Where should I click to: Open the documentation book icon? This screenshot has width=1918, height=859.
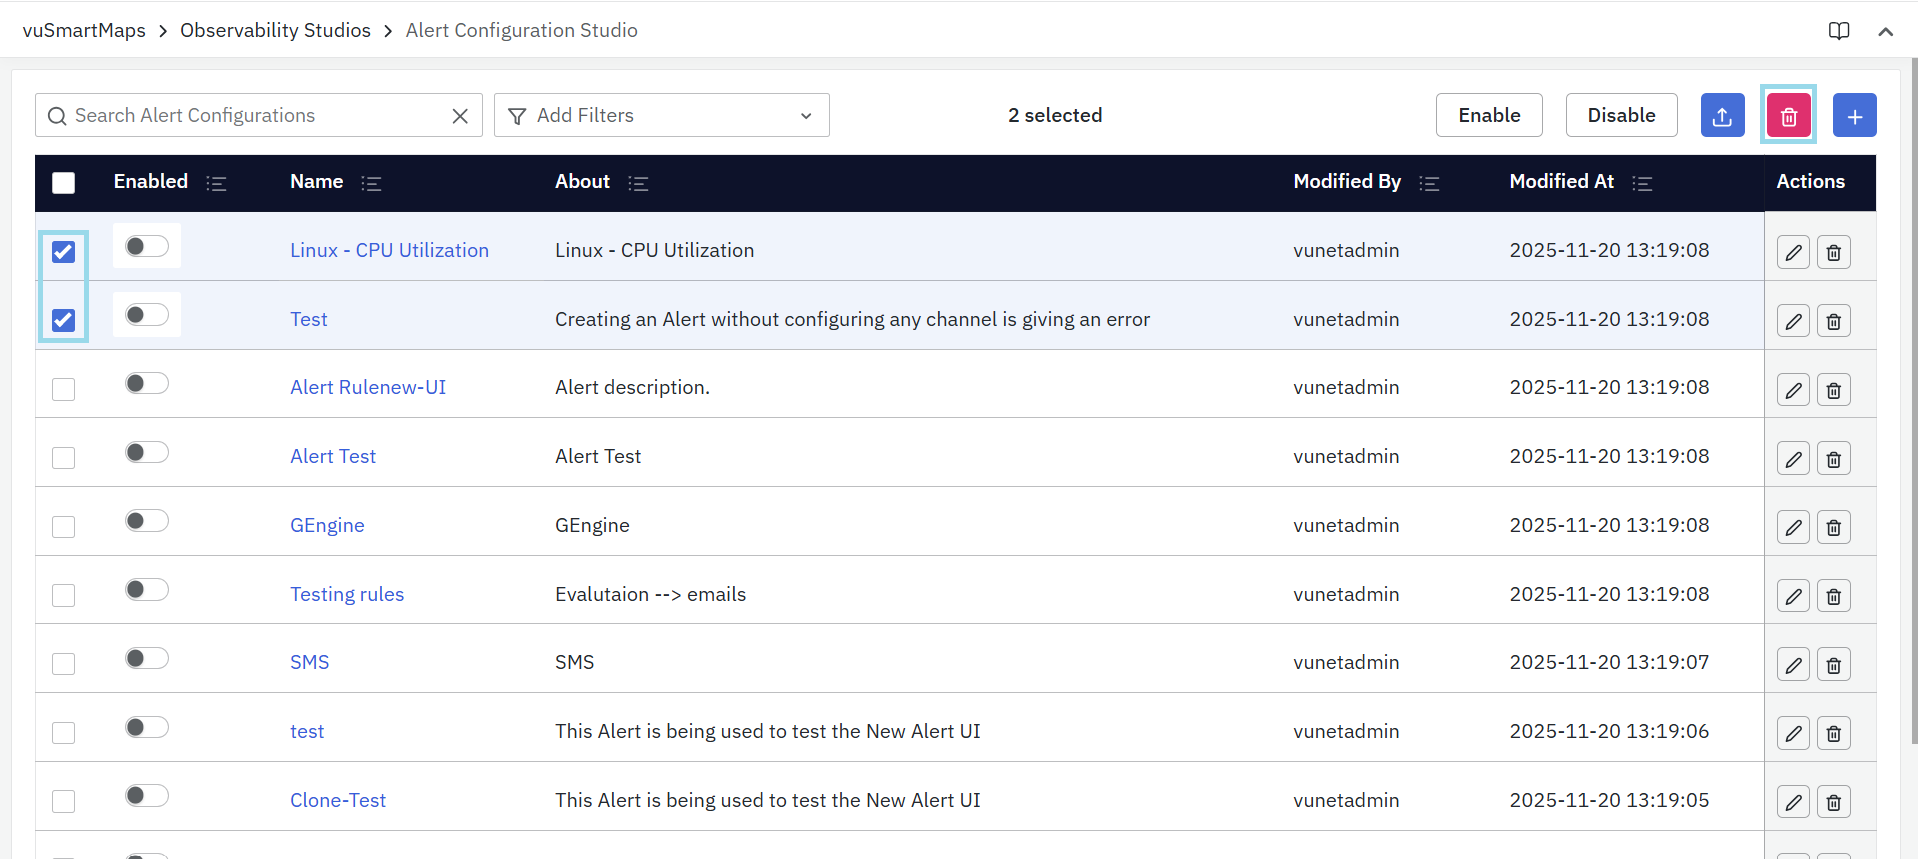[1838, 31]
